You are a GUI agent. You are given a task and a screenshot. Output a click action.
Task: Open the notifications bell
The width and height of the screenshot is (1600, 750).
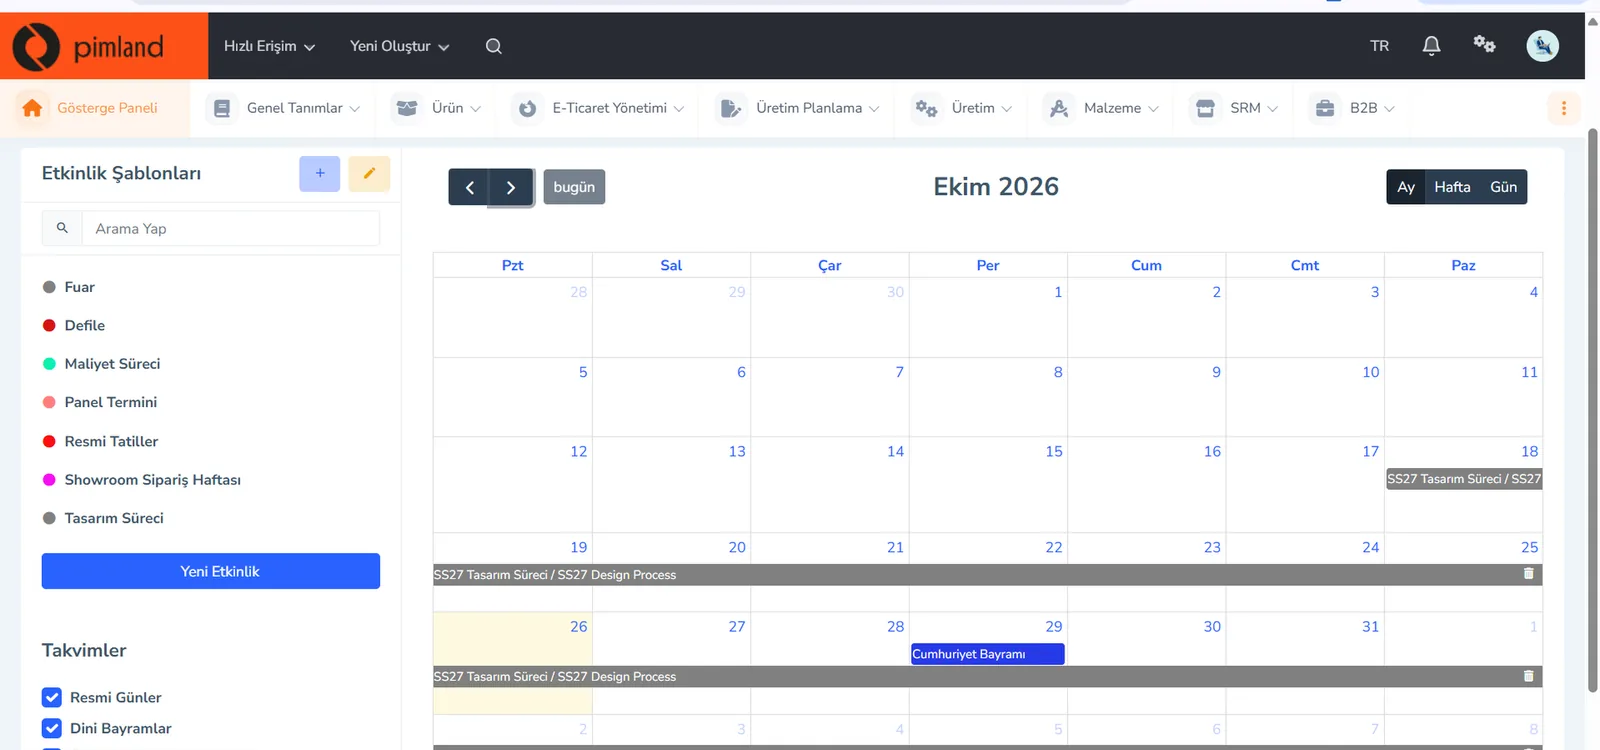[x=1432, y=46]
